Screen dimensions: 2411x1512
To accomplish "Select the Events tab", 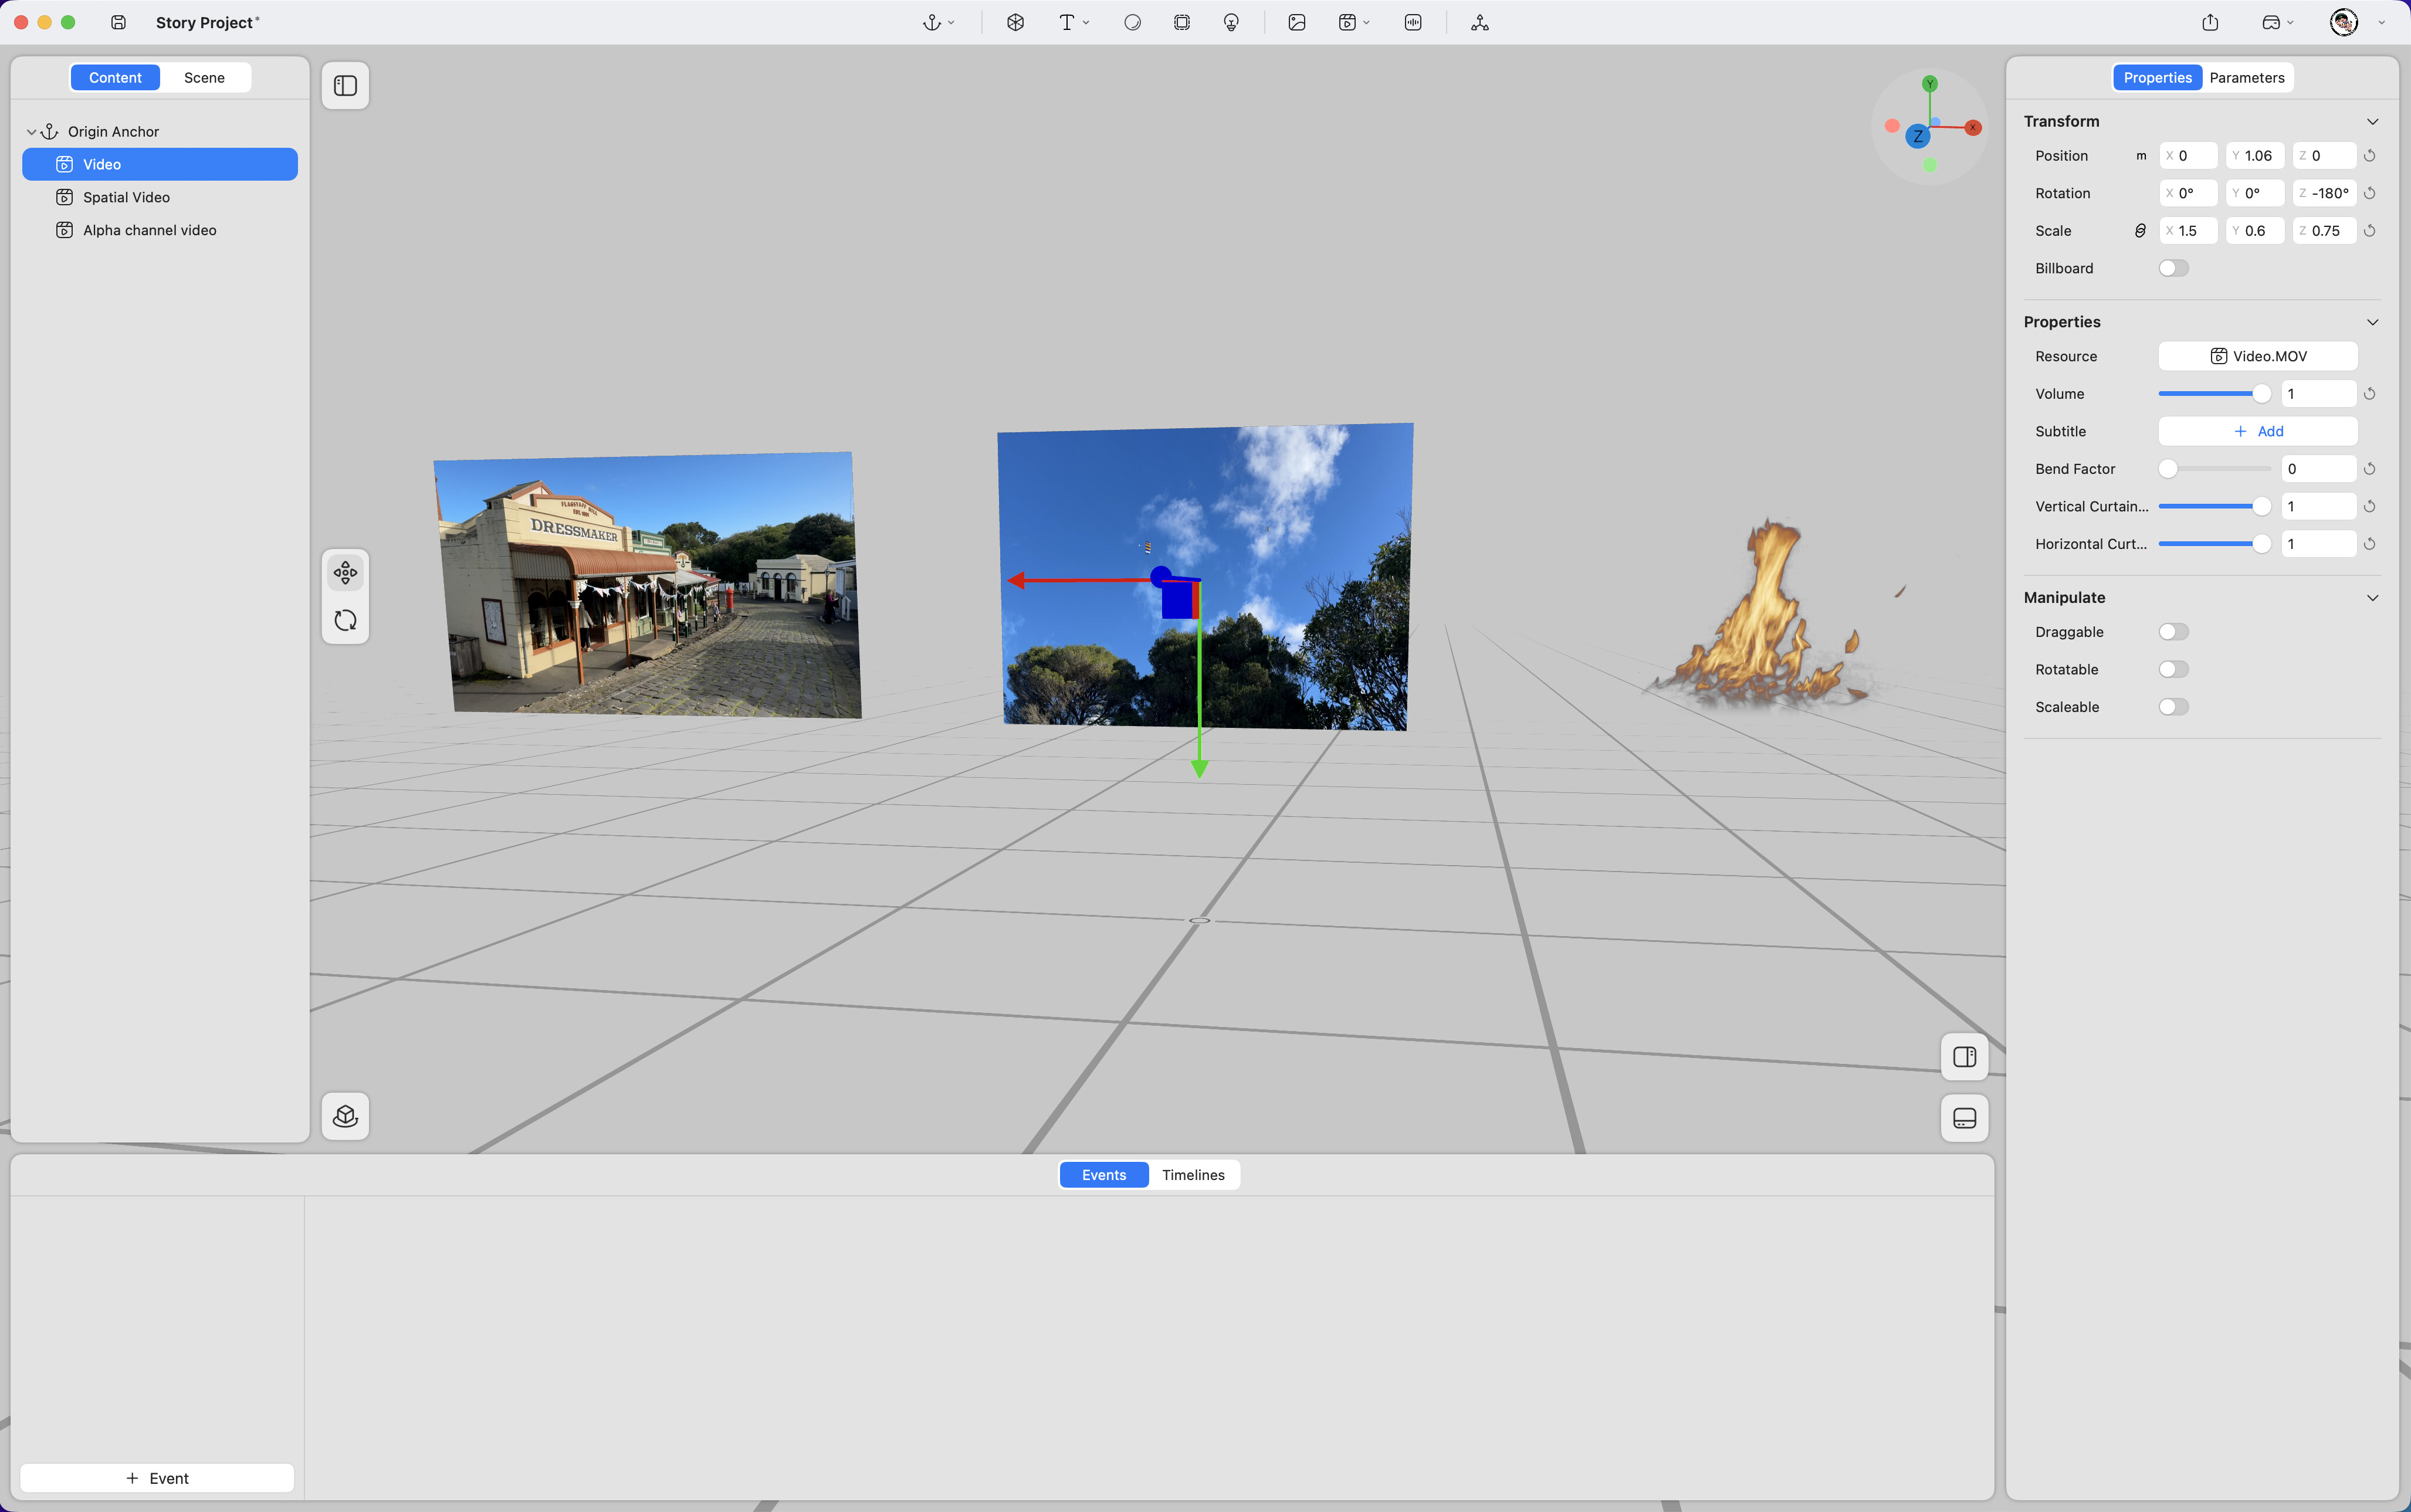I will 1104,1175.
